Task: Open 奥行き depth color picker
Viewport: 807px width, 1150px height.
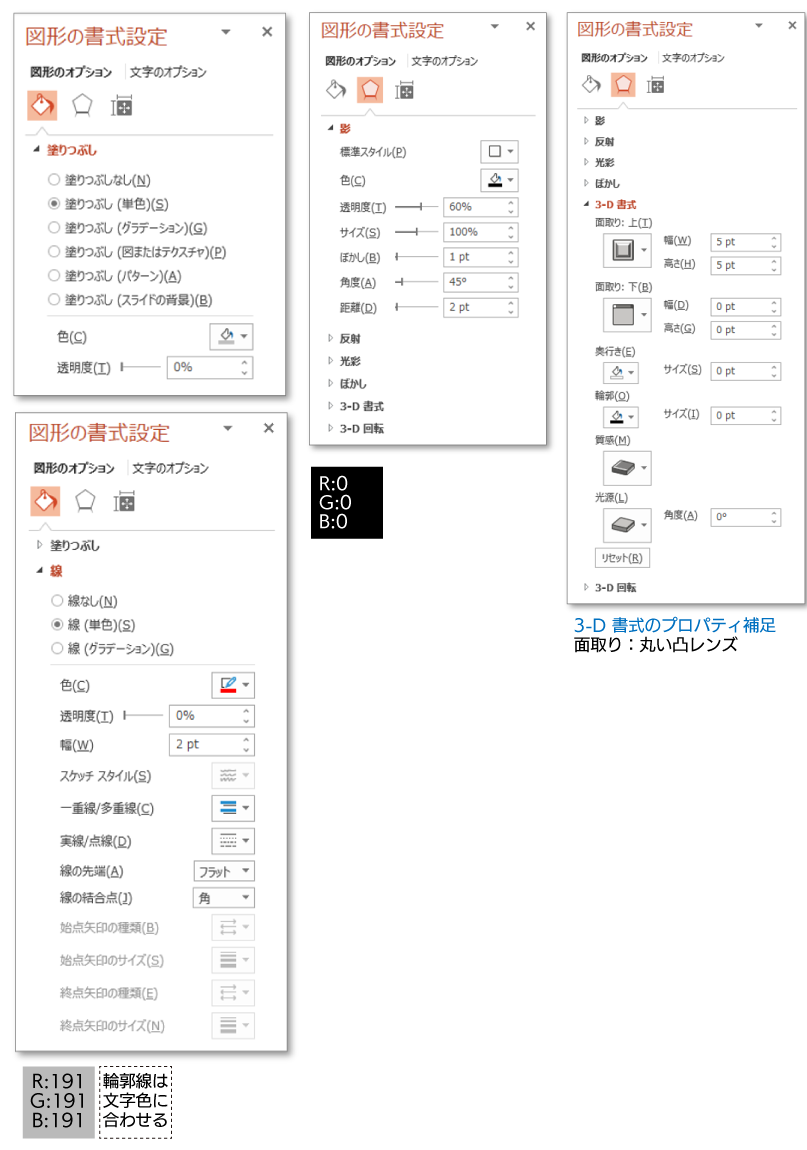Action: coord(621,373)
